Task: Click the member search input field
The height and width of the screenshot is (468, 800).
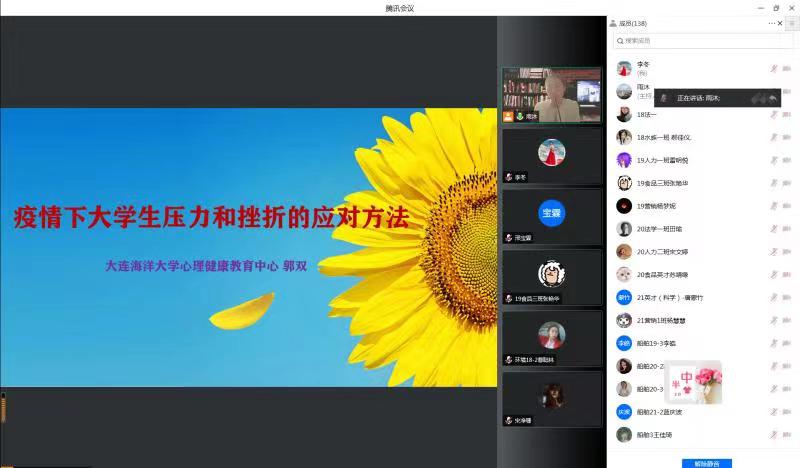Action: (x=700, y=41)
